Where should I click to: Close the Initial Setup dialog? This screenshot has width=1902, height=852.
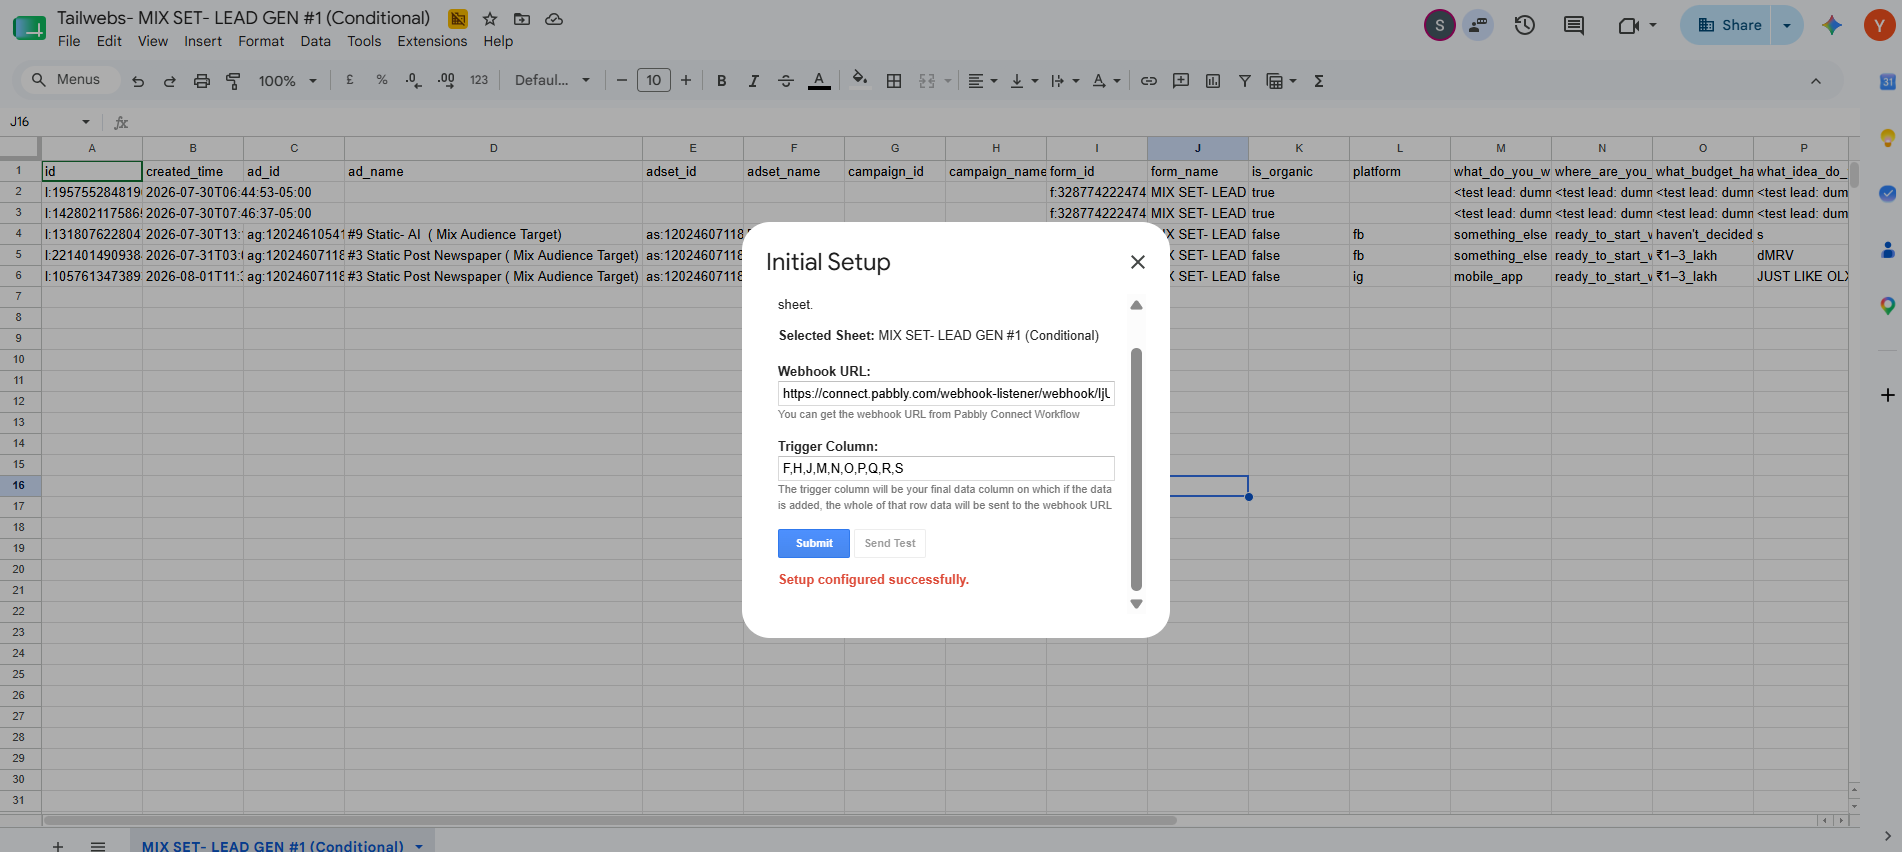pyautogui.click(x=1138, y=262)
